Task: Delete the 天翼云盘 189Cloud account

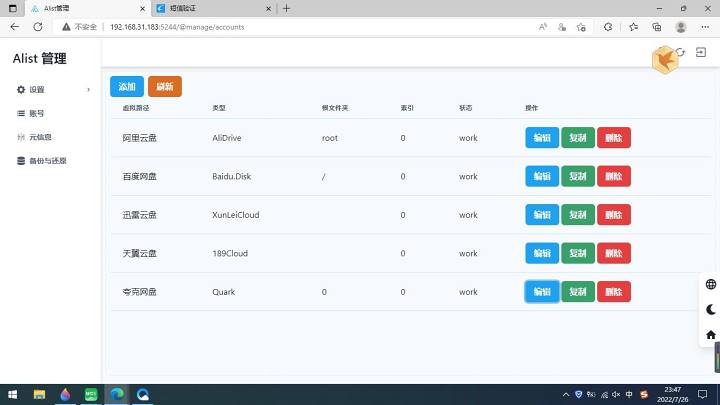Action: (613, 253)
